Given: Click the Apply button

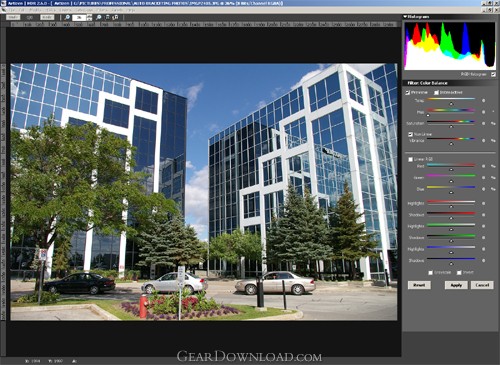Looking at the screenshot, I should click(456, 285).
